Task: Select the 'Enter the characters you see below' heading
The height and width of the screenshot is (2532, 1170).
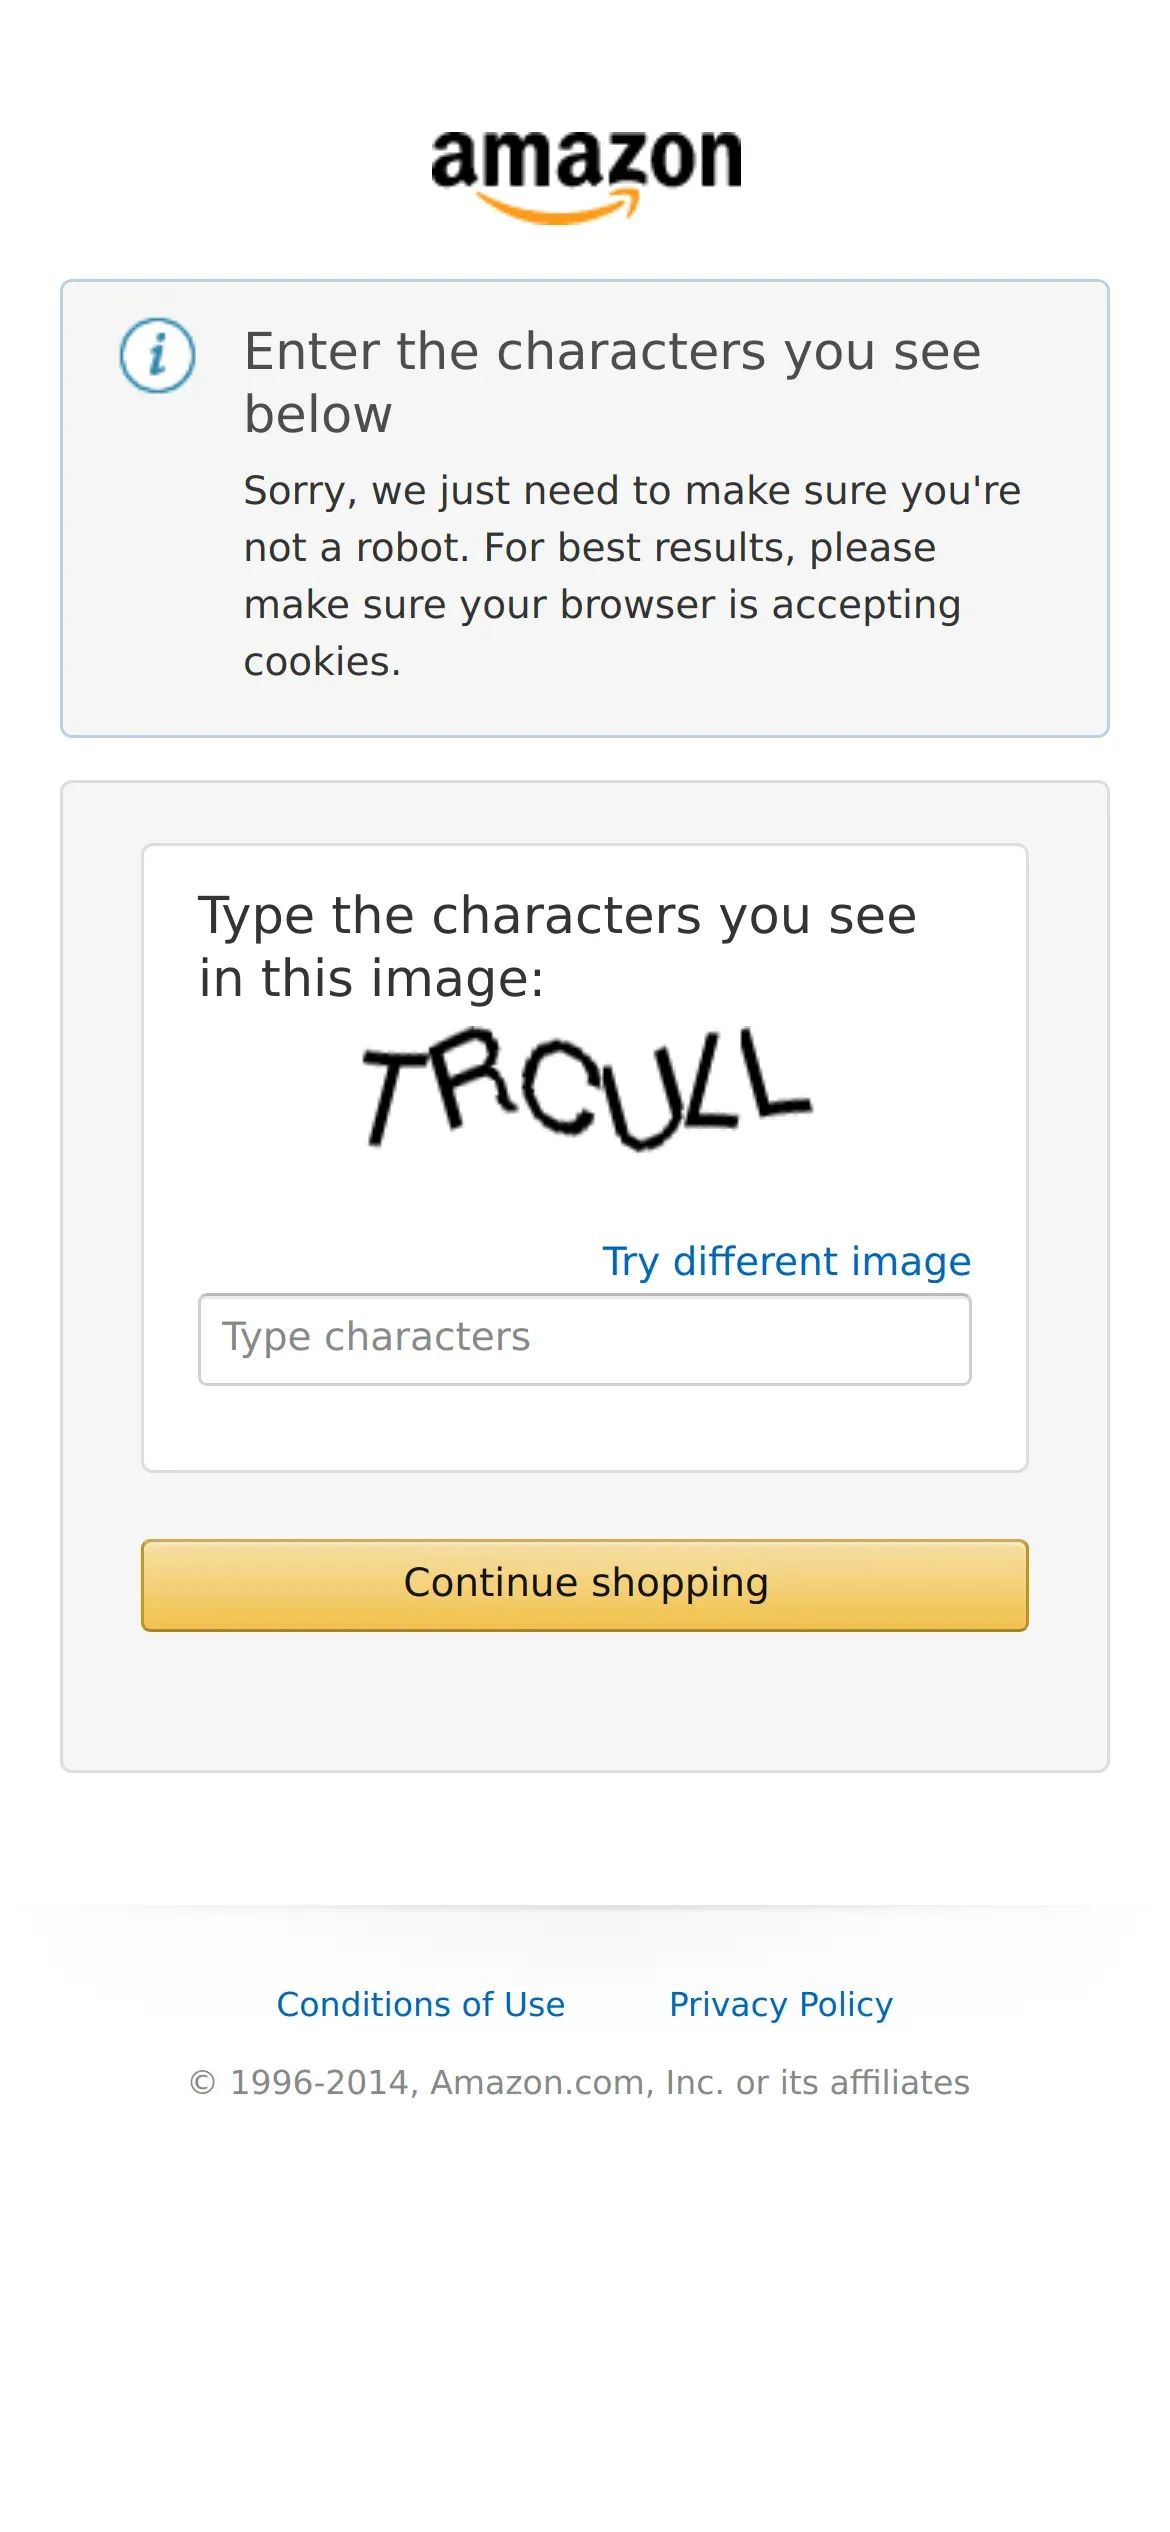Action: pos(613,382)
